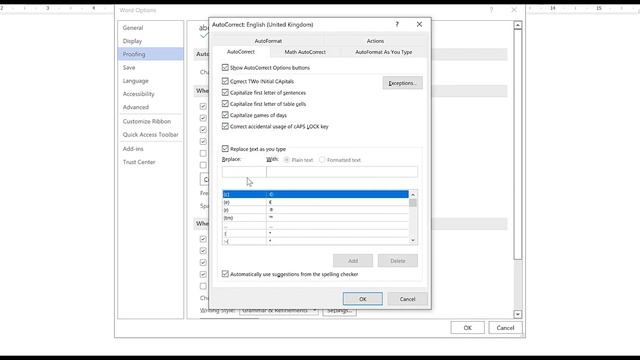Click Word Options scroll down arrow
This screenshot has width=640, height=360.
(518, 314)
